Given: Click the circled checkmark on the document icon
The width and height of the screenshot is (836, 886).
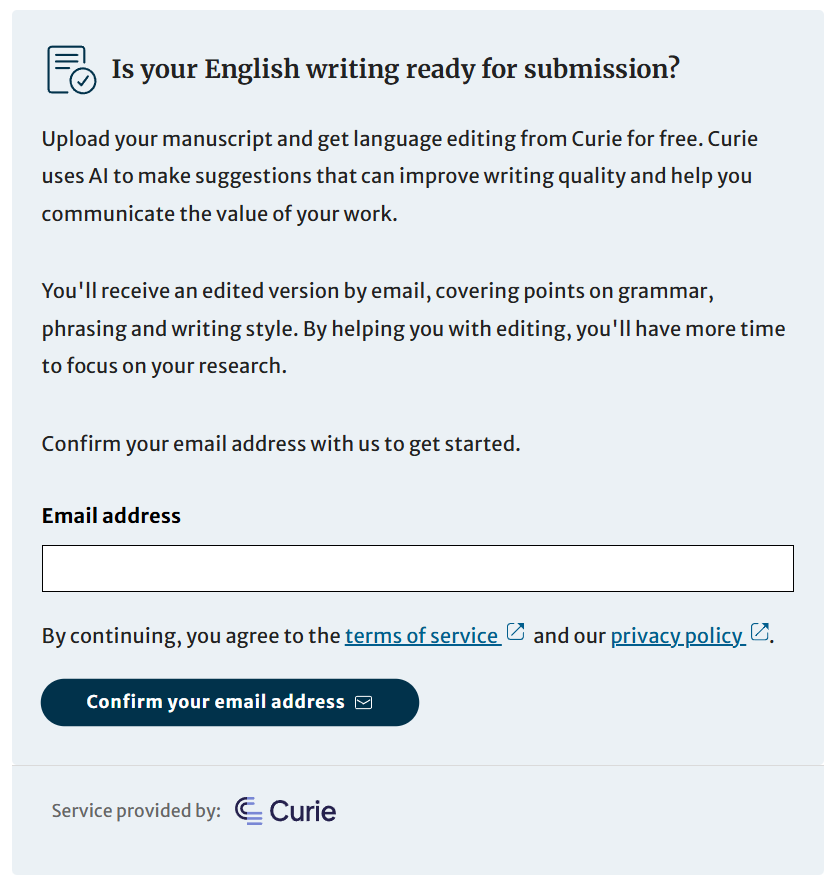Looking at the screenshot, I should (x=84, y=81).
